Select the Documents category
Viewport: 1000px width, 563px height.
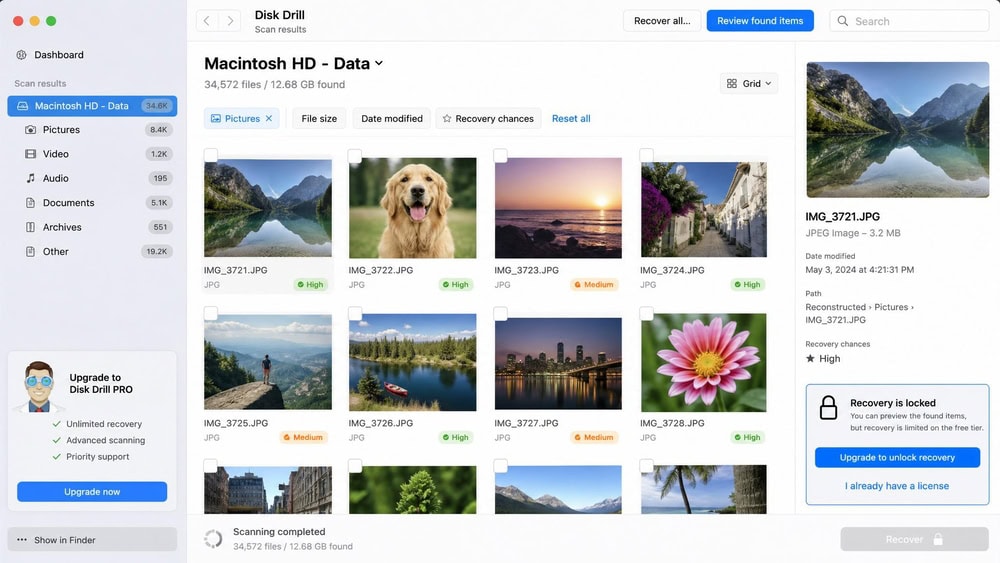92,203
